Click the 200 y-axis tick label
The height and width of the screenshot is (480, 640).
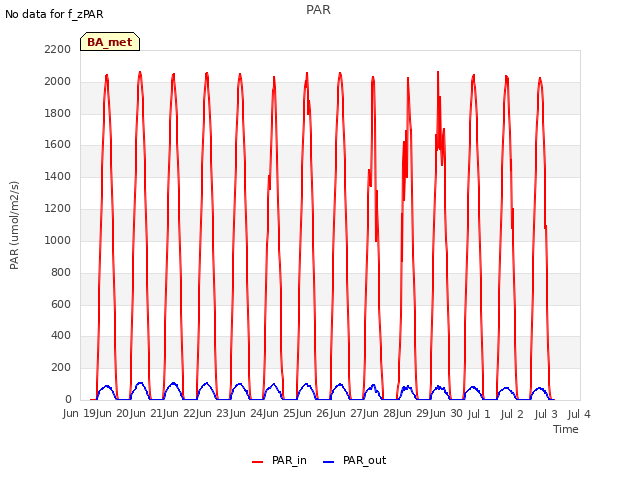(x=61, y=367)
